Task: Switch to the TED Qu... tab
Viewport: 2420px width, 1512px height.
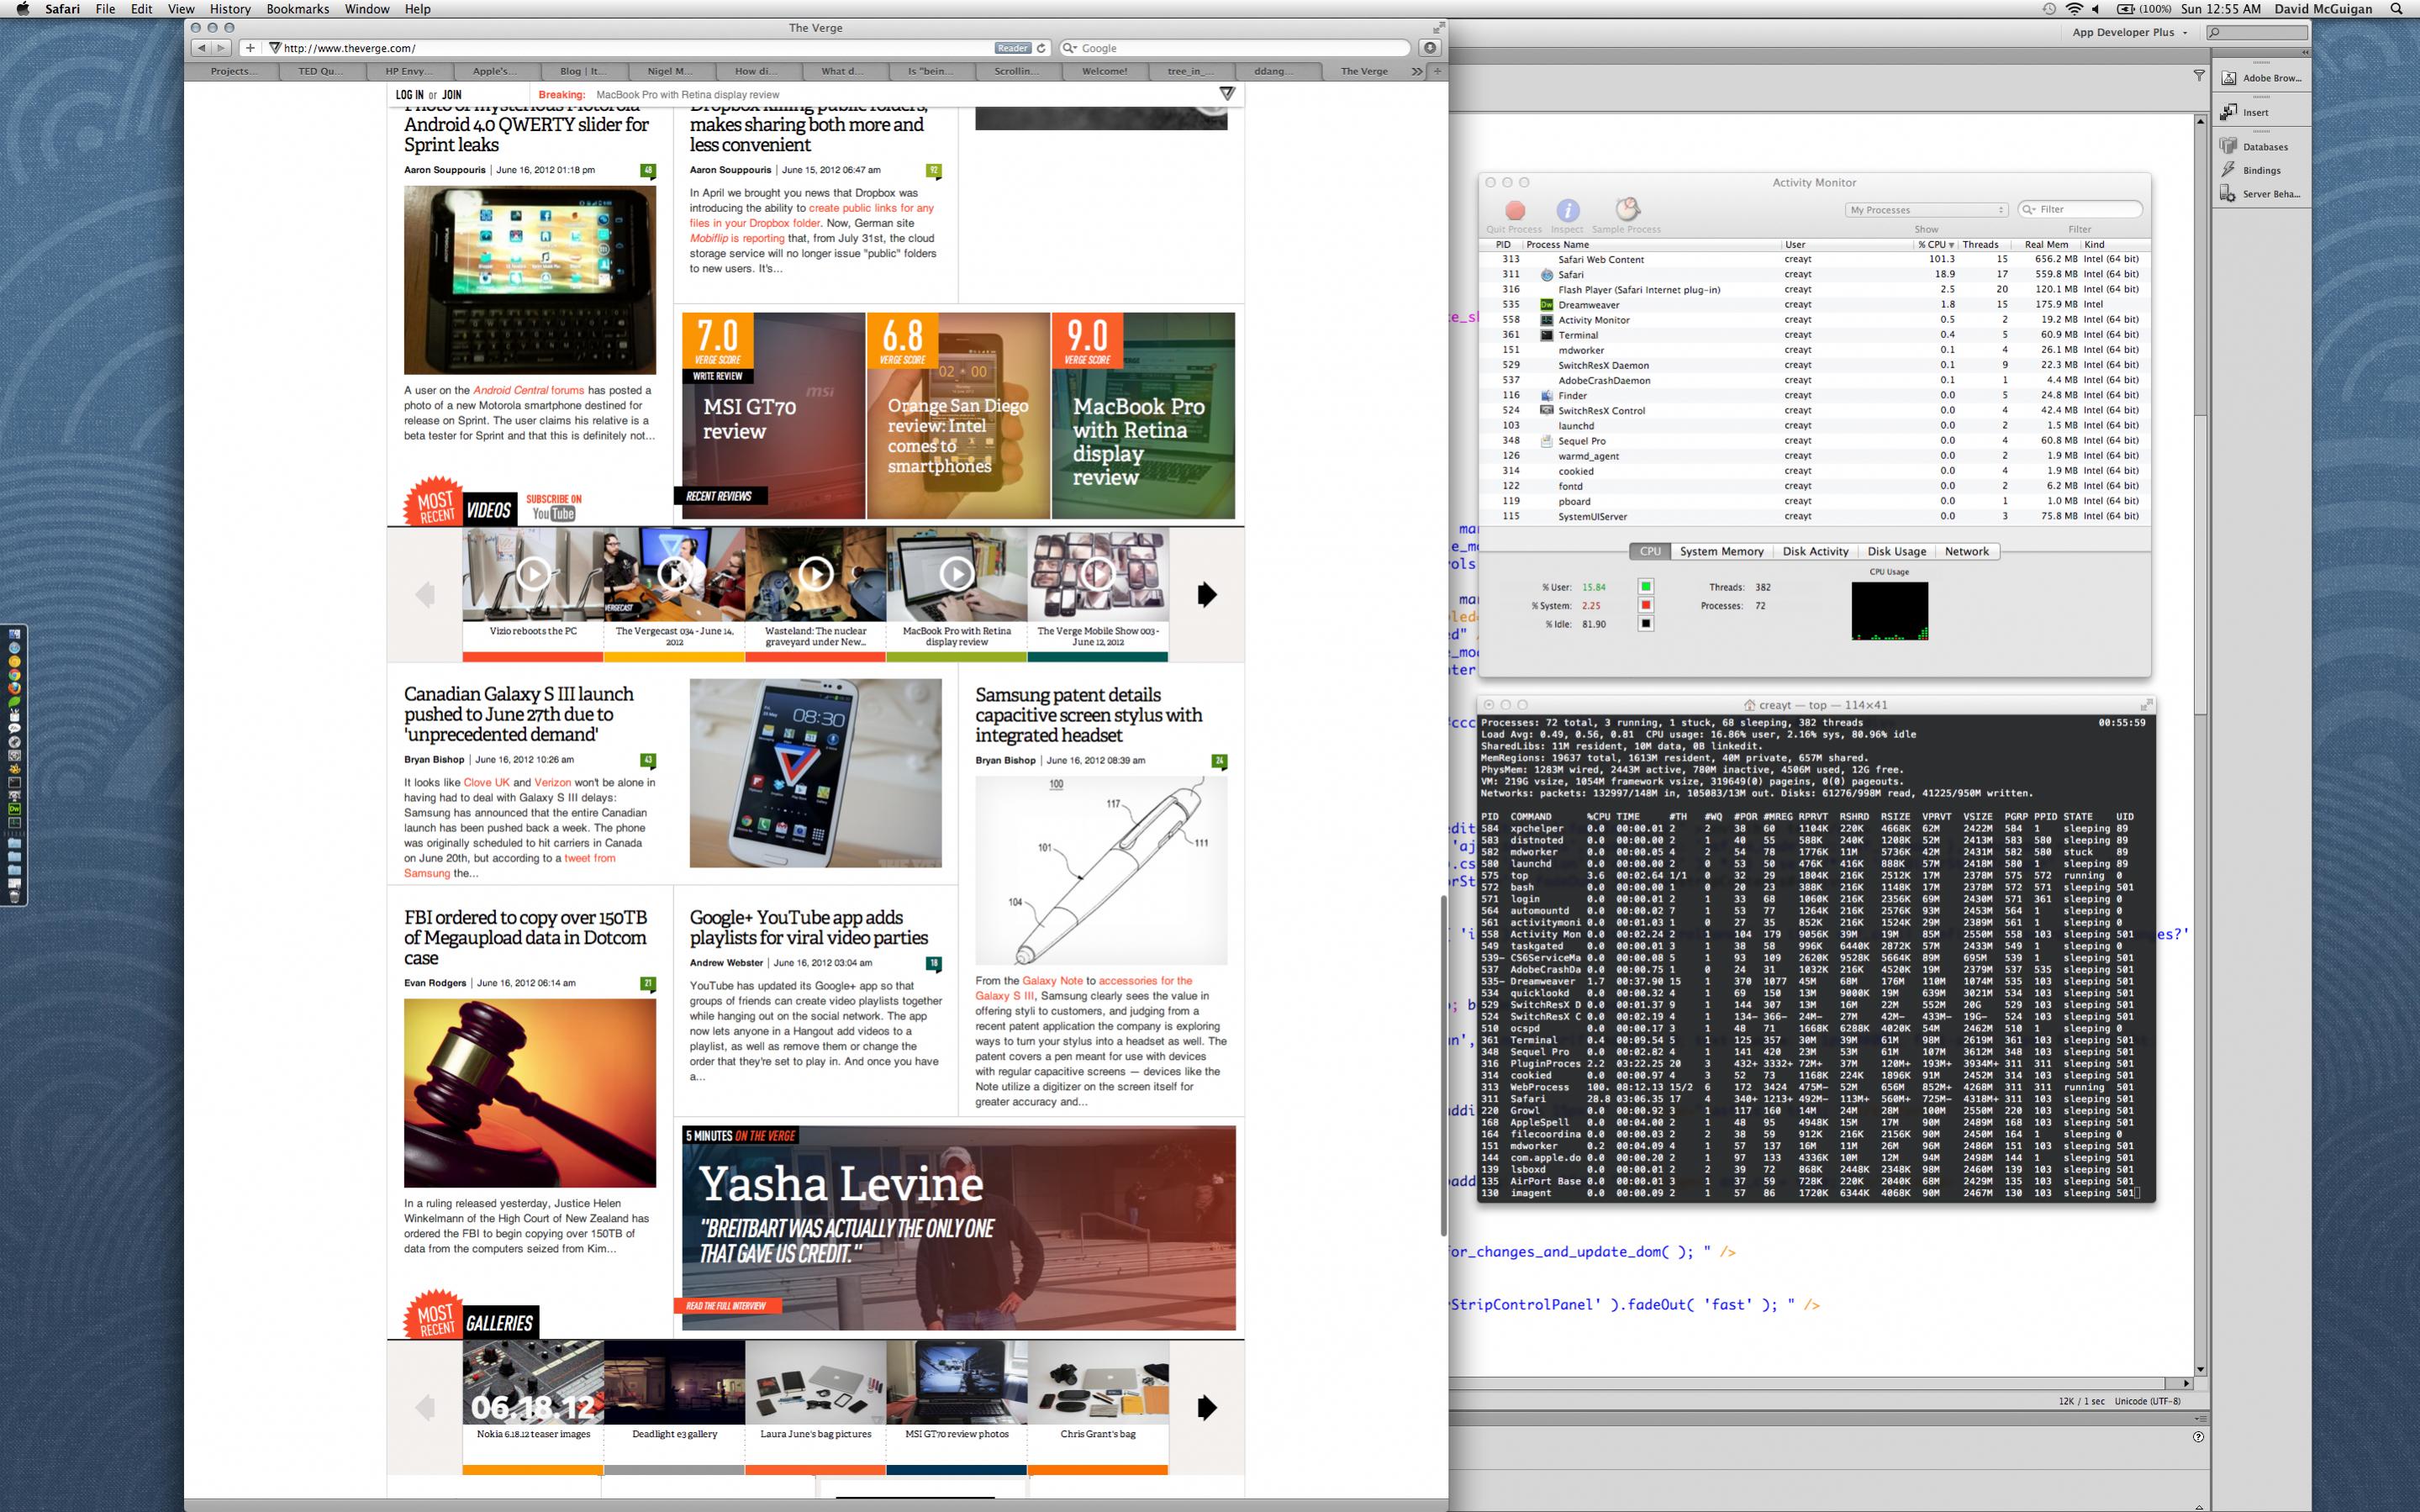Action: point(320,71)
